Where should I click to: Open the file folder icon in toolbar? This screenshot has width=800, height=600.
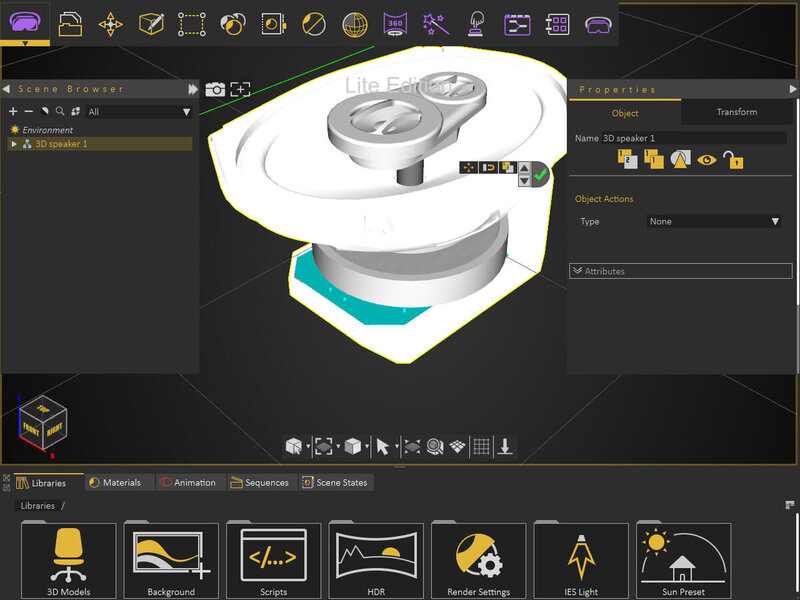pyautogui.click(x=70, y=22)
